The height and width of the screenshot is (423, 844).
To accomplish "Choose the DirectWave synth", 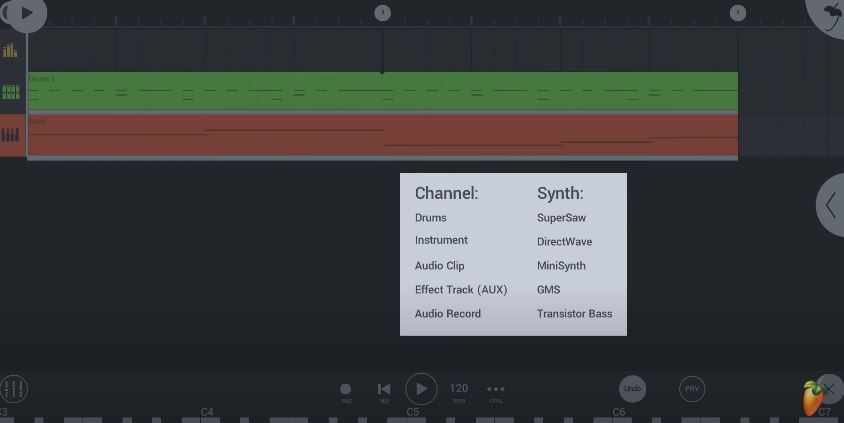I will coord(565,242).
